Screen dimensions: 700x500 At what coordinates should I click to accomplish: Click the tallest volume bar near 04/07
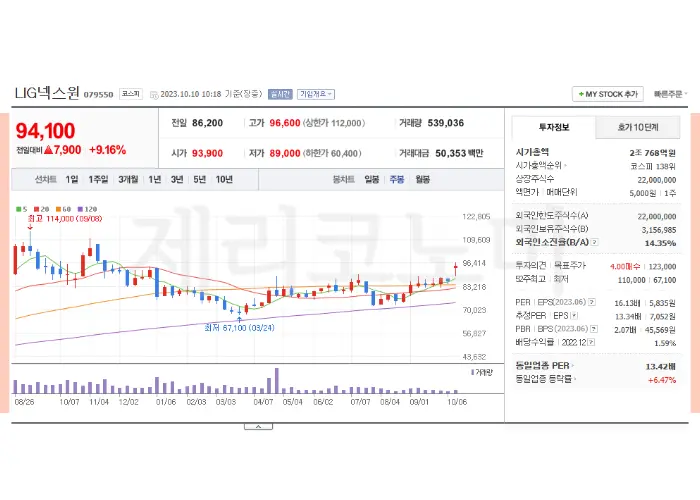coord(277,380)
